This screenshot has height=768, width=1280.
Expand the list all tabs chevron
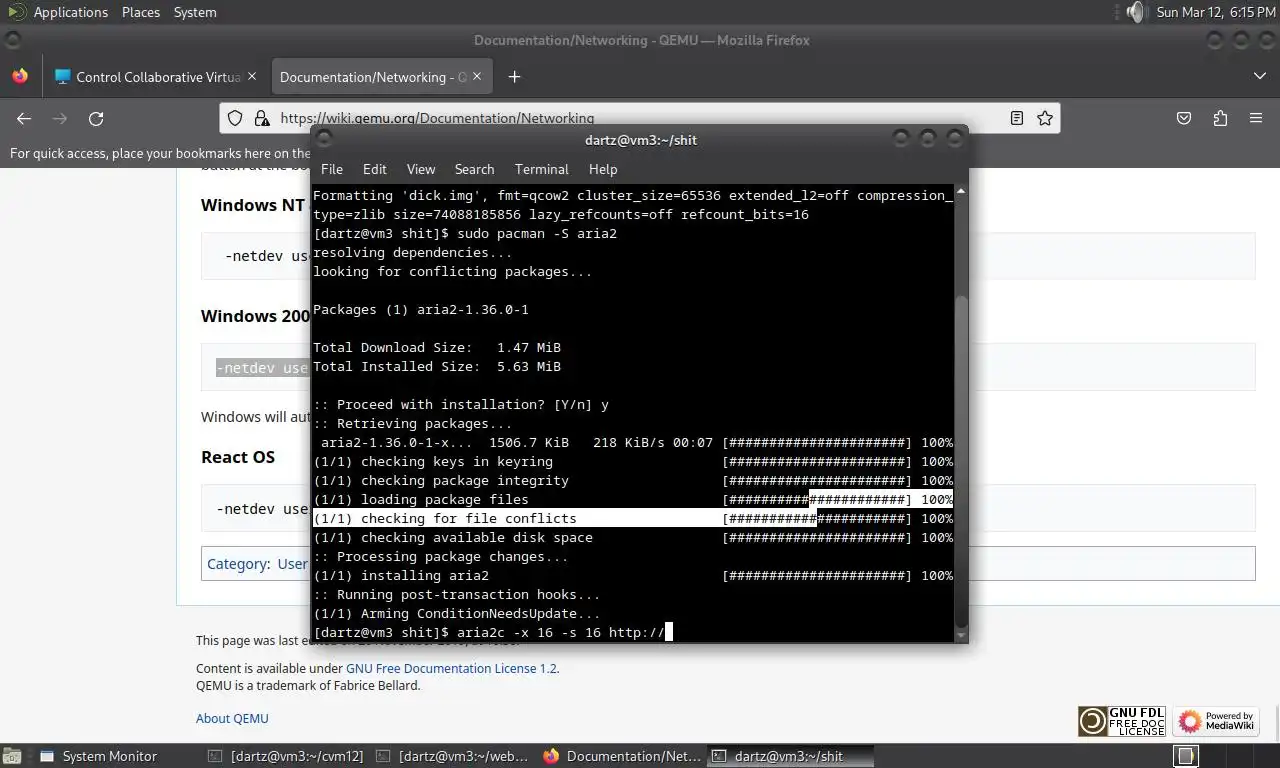[x=1259, y=77]
